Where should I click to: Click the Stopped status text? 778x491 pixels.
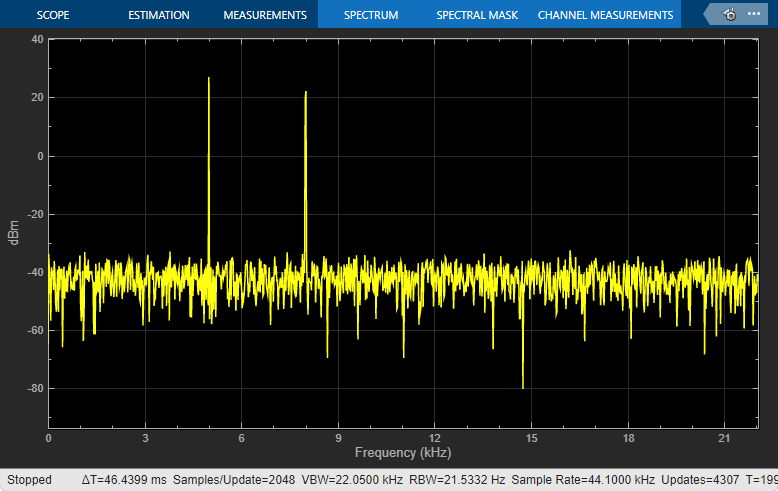tap(29, 480)
